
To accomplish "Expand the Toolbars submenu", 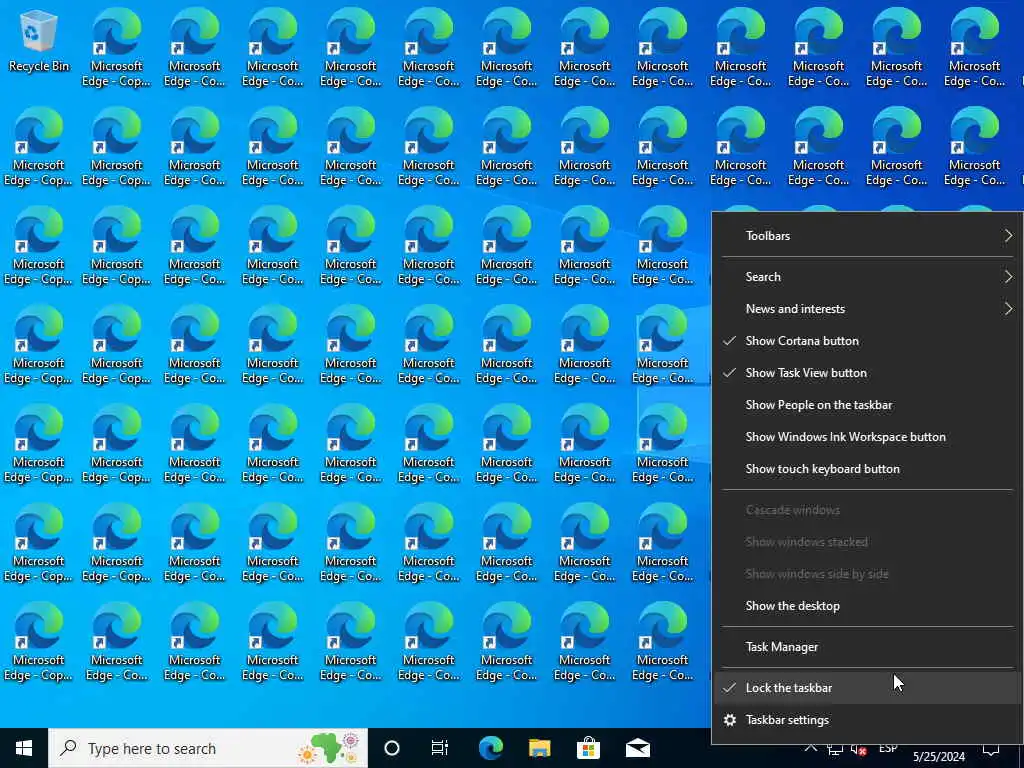I will tap(867, 236).
